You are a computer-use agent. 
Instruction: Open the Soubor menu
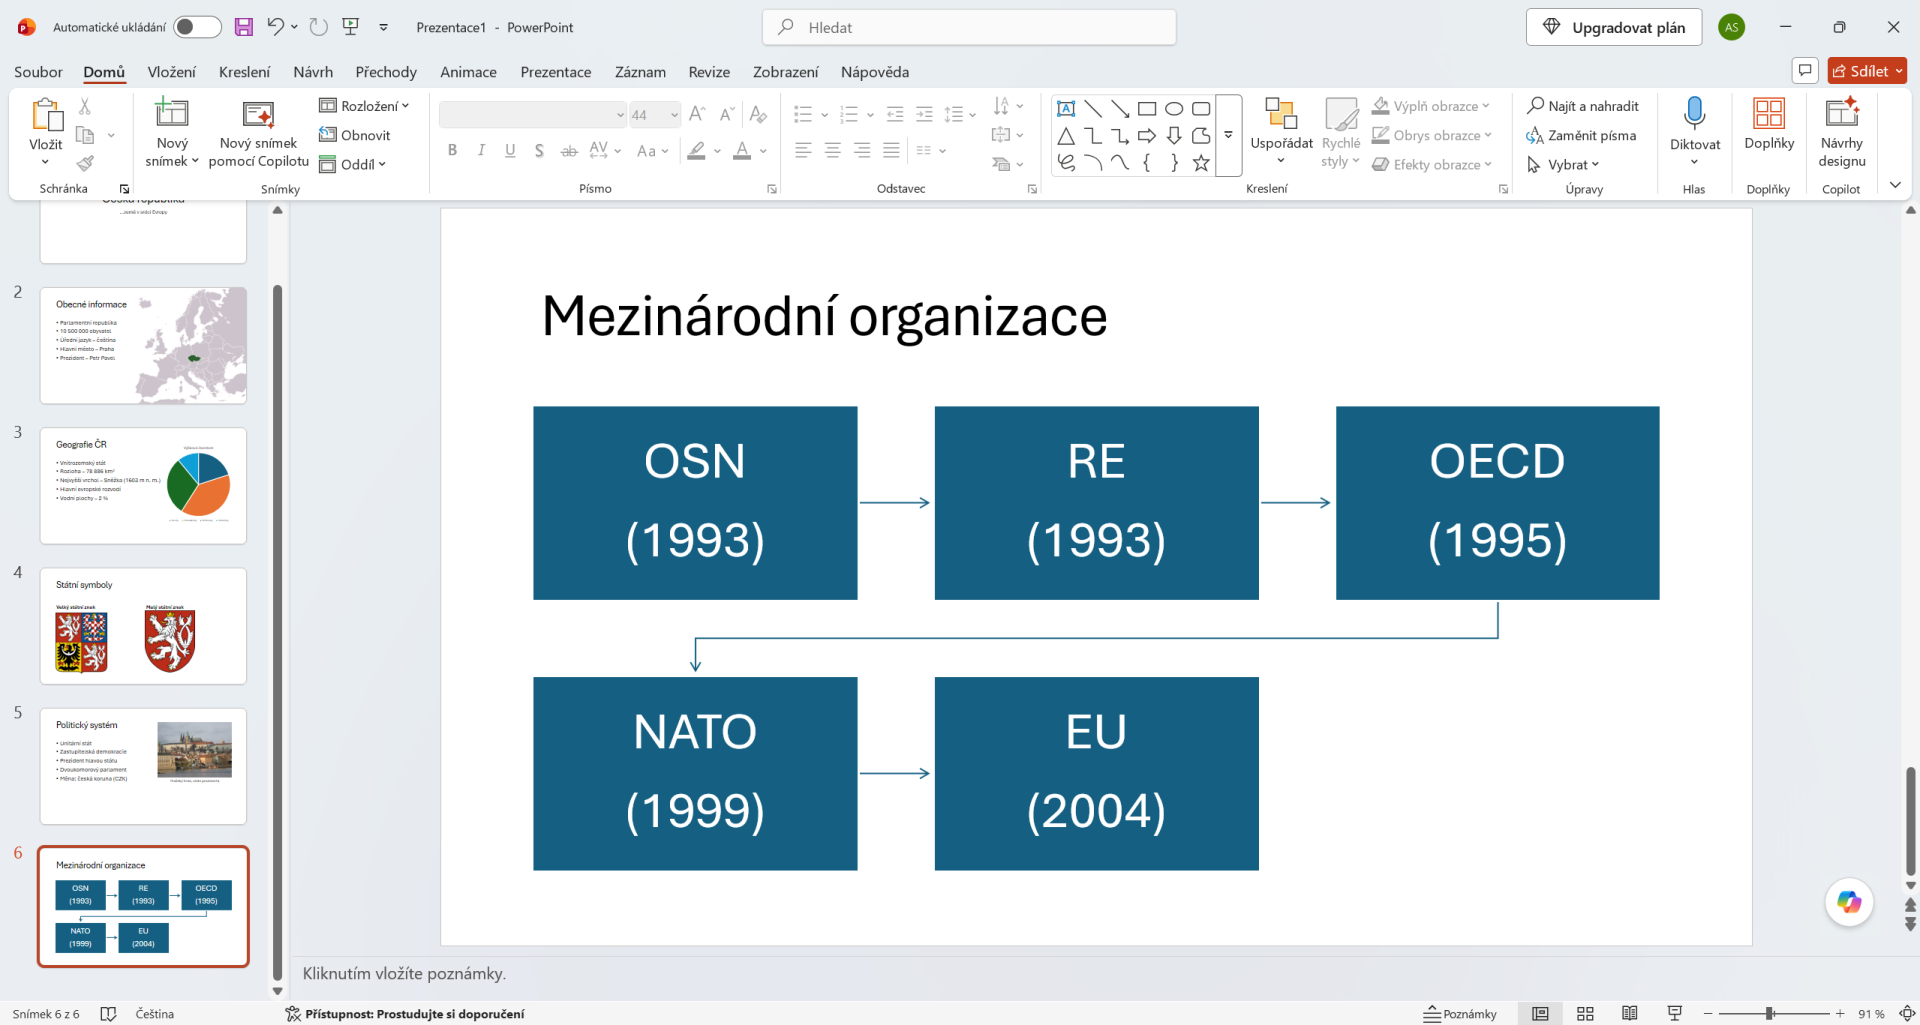[38, 72]
